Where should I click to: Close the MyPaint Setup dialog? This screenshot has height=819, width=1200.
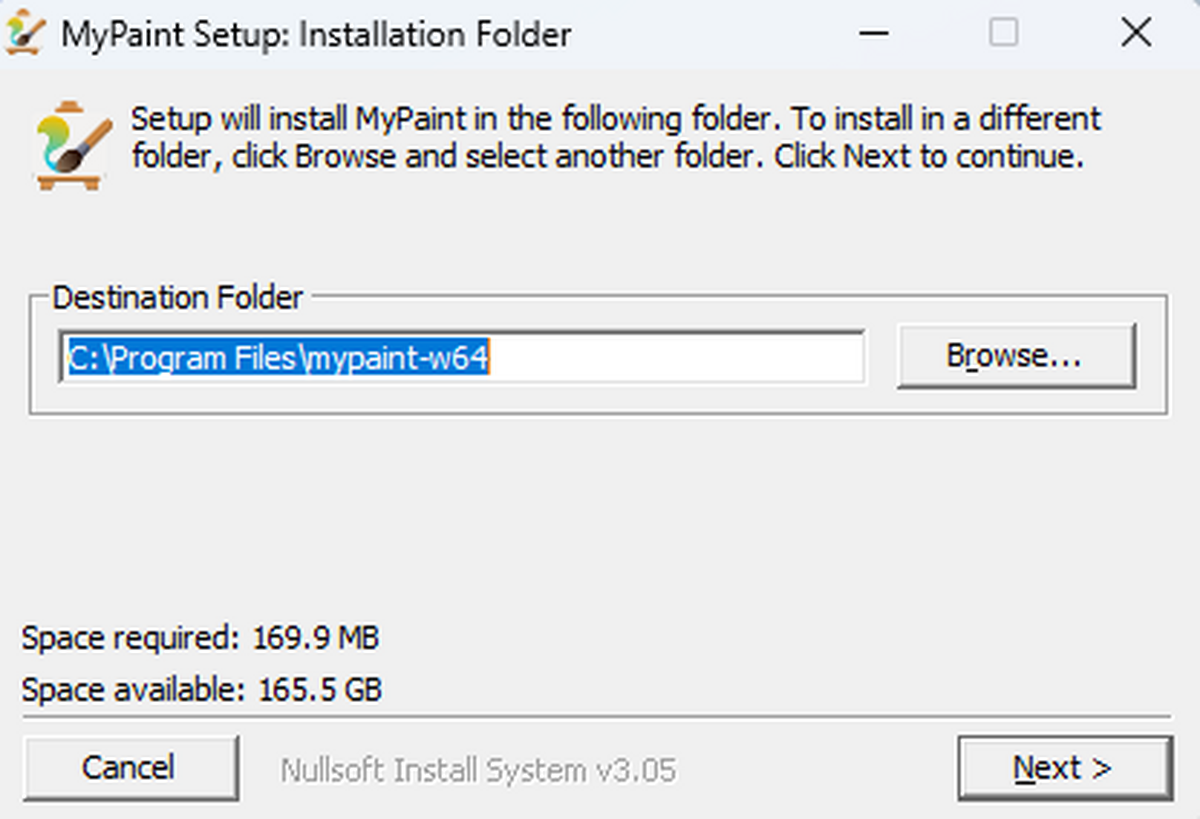pos(1136,34)
